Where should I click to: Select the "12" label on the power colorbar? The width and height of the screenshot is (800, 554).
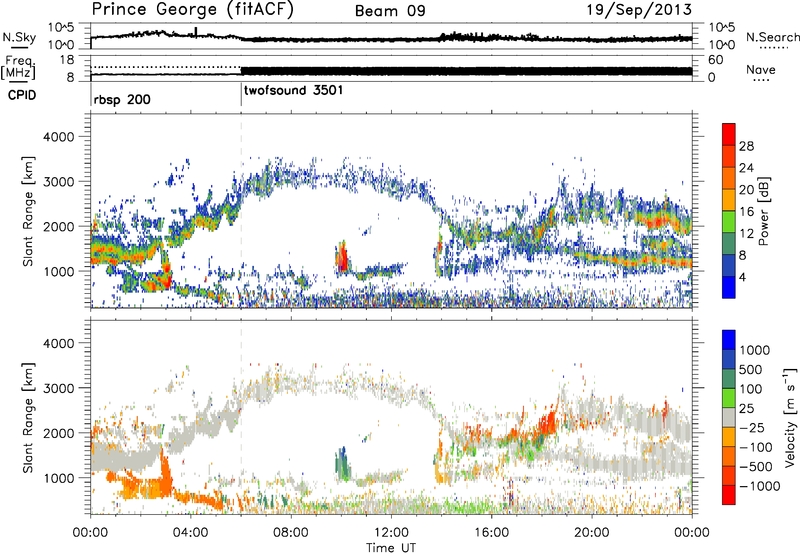[746, 234]
